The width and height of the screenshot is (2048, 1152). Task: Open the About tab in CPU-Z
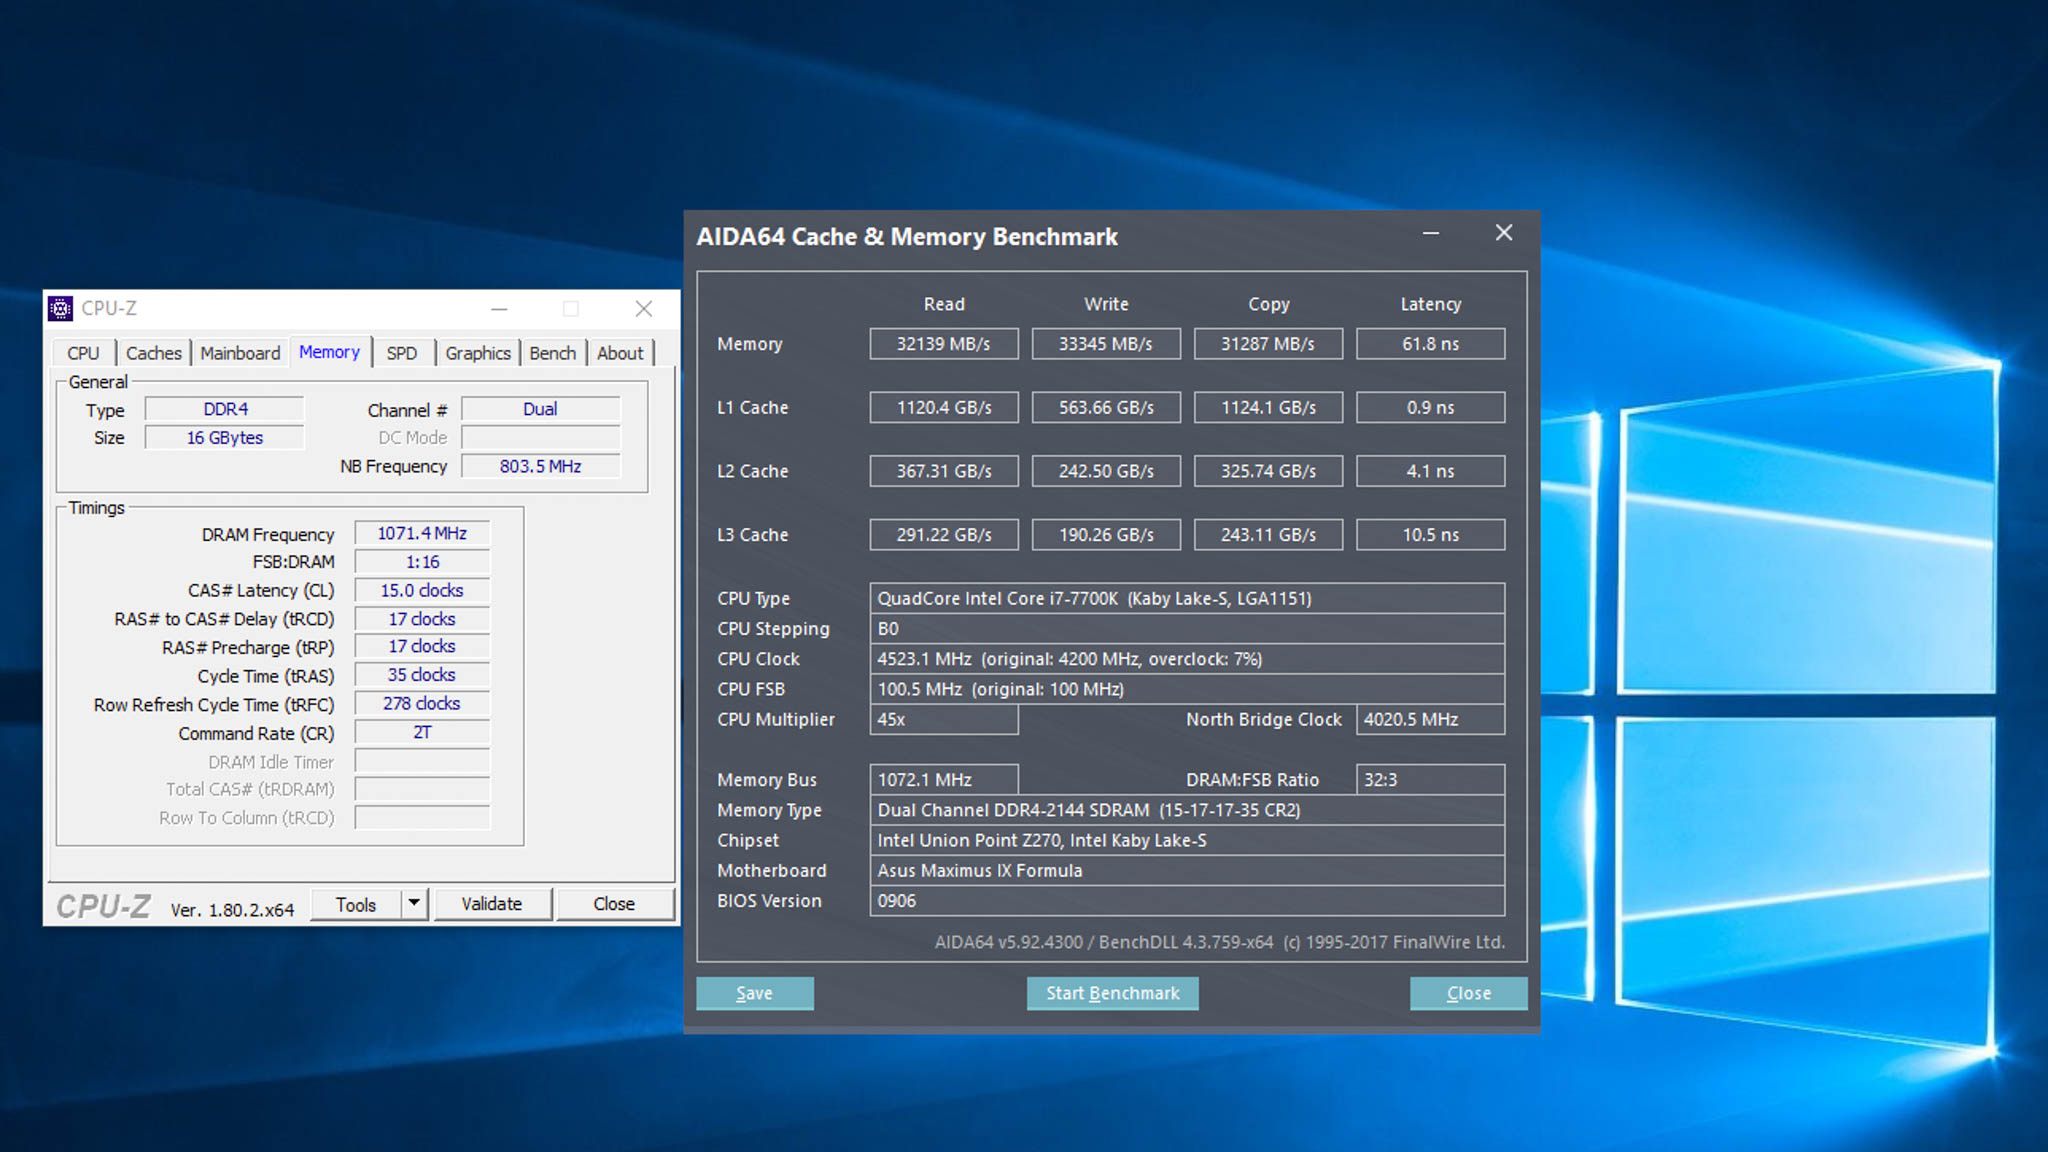620,353
